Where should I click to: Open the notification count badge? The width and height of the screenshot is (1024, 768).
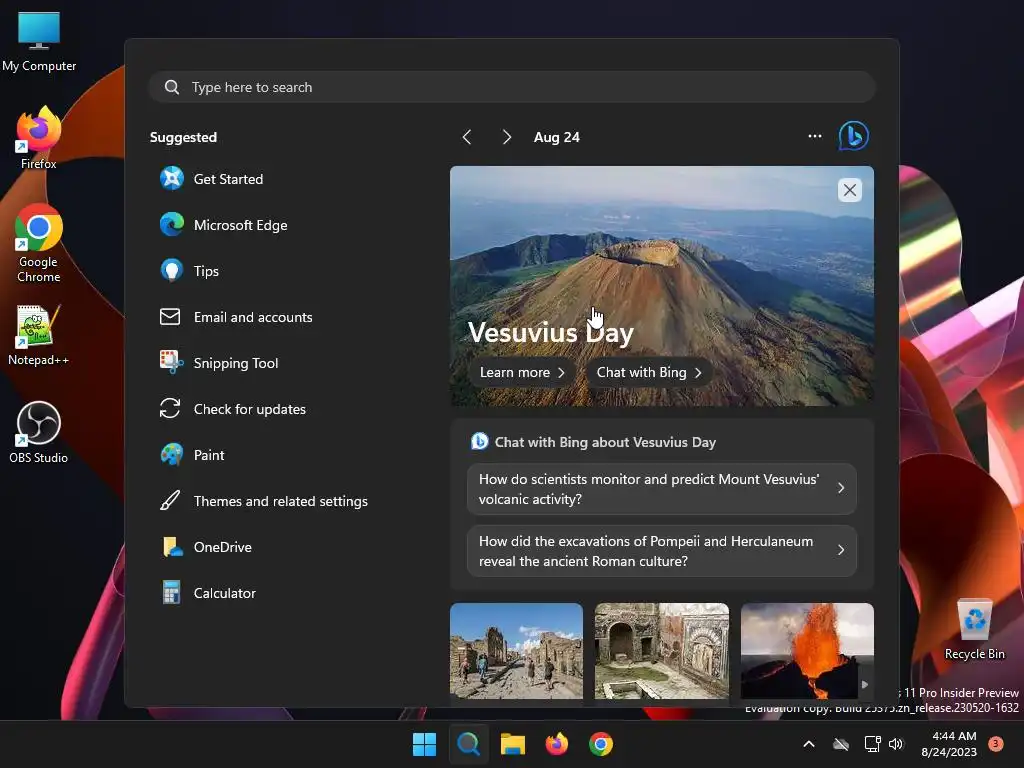click(x=996, y=743)
